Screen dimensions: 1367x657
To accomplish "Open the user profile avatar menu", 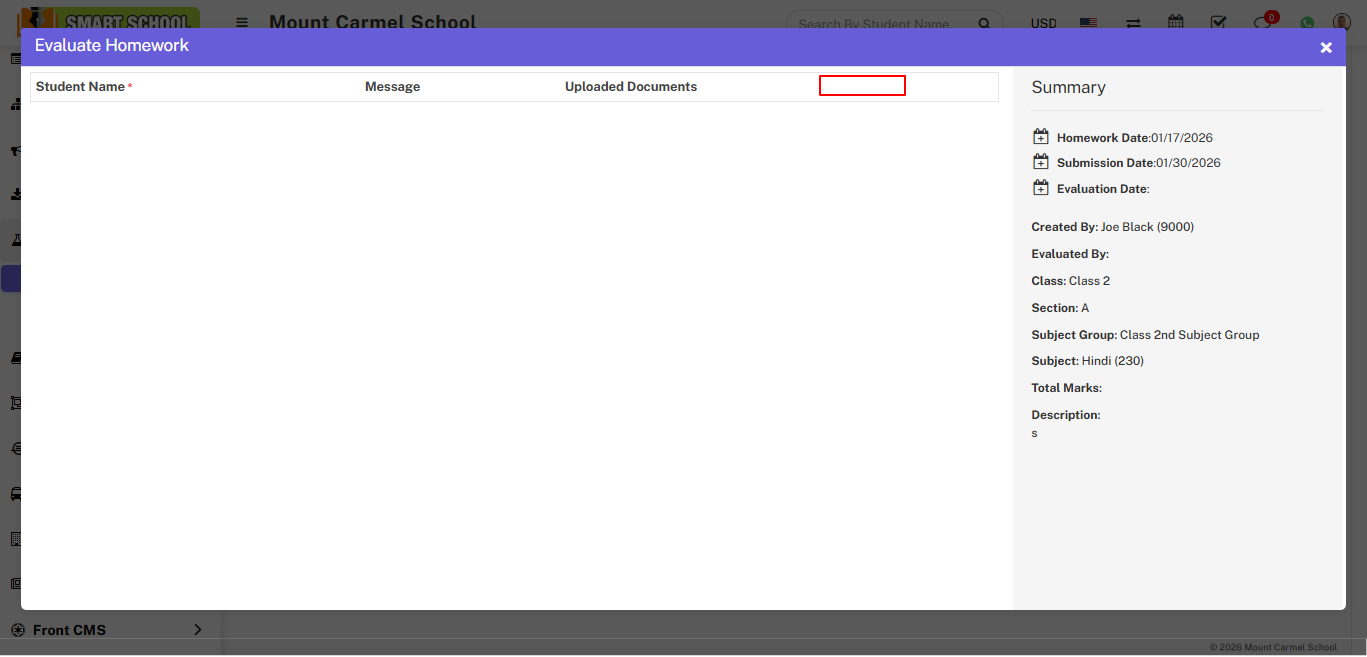I will pos(1341,22).
